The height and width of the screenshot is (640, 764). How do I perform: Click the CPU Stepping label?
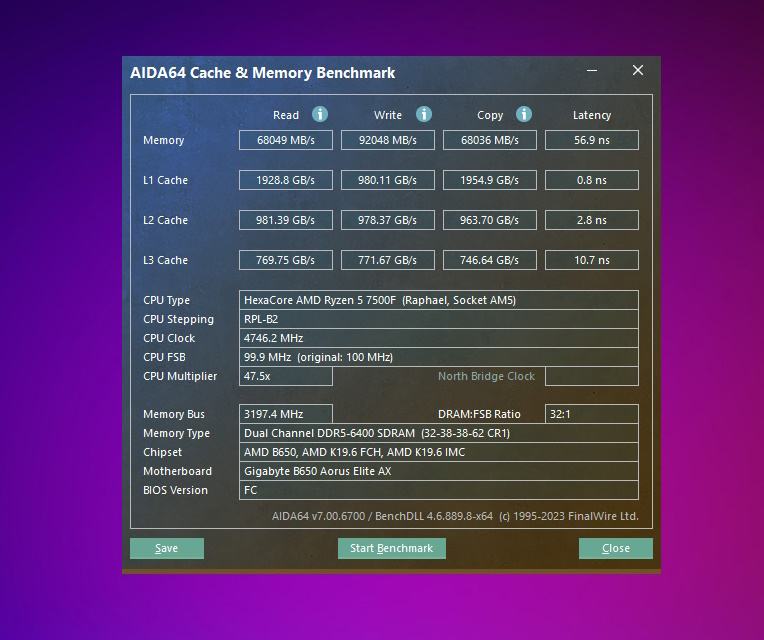point(178,320)
